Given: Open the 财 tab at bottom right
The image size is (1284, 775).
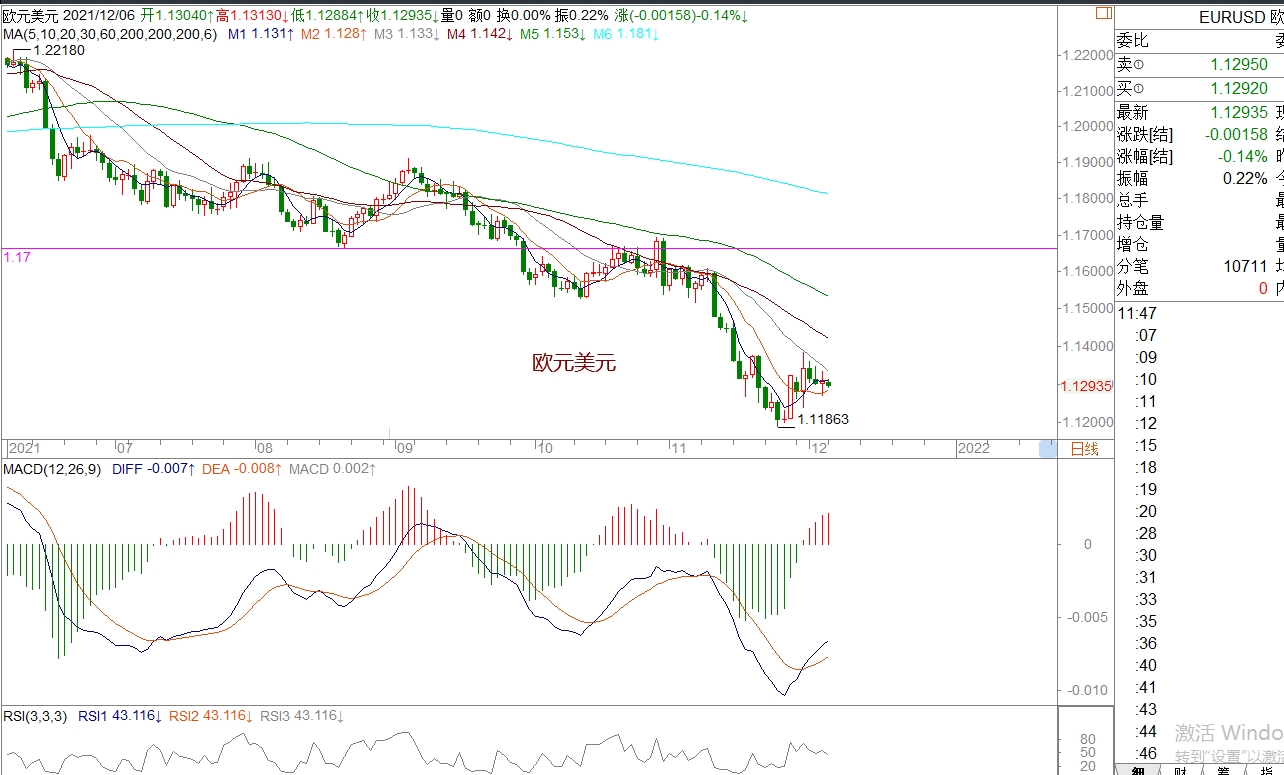Looking at the screenshot, I should click(x=1180, y=770).
